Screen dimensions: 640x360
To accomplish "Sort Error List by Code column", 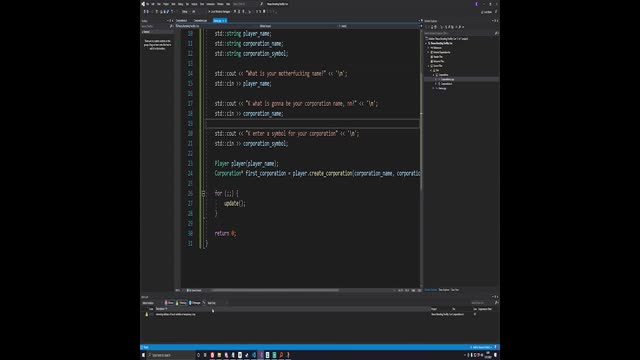I will 151,309.
